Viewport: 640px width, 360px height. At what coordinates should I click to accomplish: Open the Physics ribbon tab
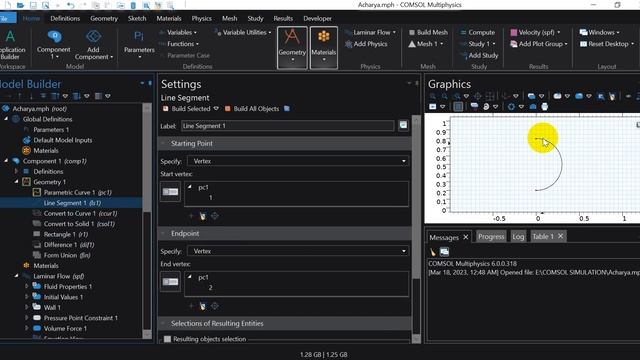coord(202,18)
